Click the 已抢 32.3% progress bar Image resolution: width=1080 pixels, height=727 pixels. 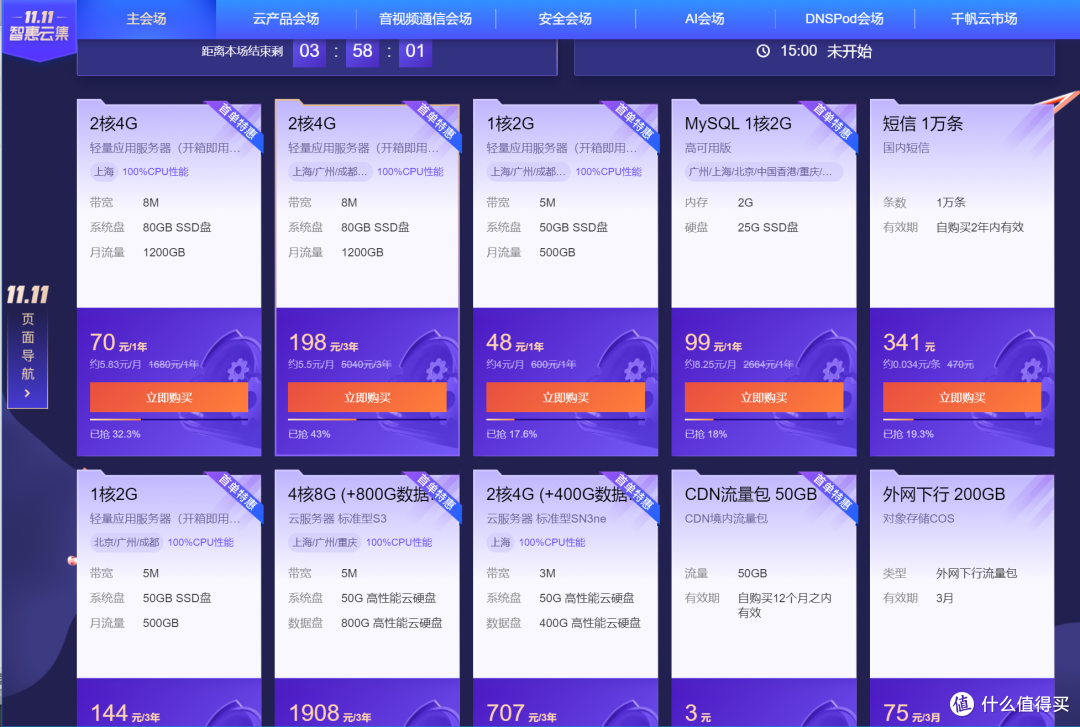169,419
